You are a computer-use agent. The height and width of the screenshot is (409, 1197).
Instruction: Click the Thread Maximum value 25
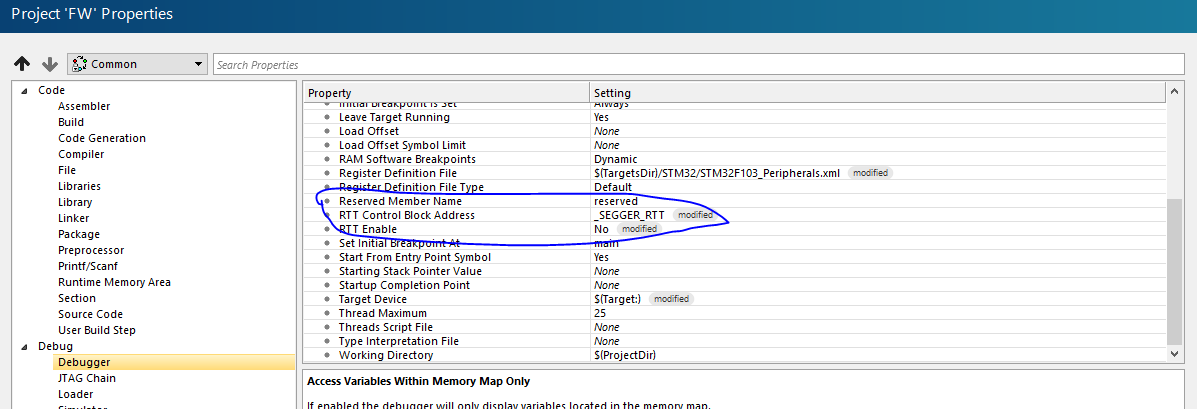(x=599, y=313)
